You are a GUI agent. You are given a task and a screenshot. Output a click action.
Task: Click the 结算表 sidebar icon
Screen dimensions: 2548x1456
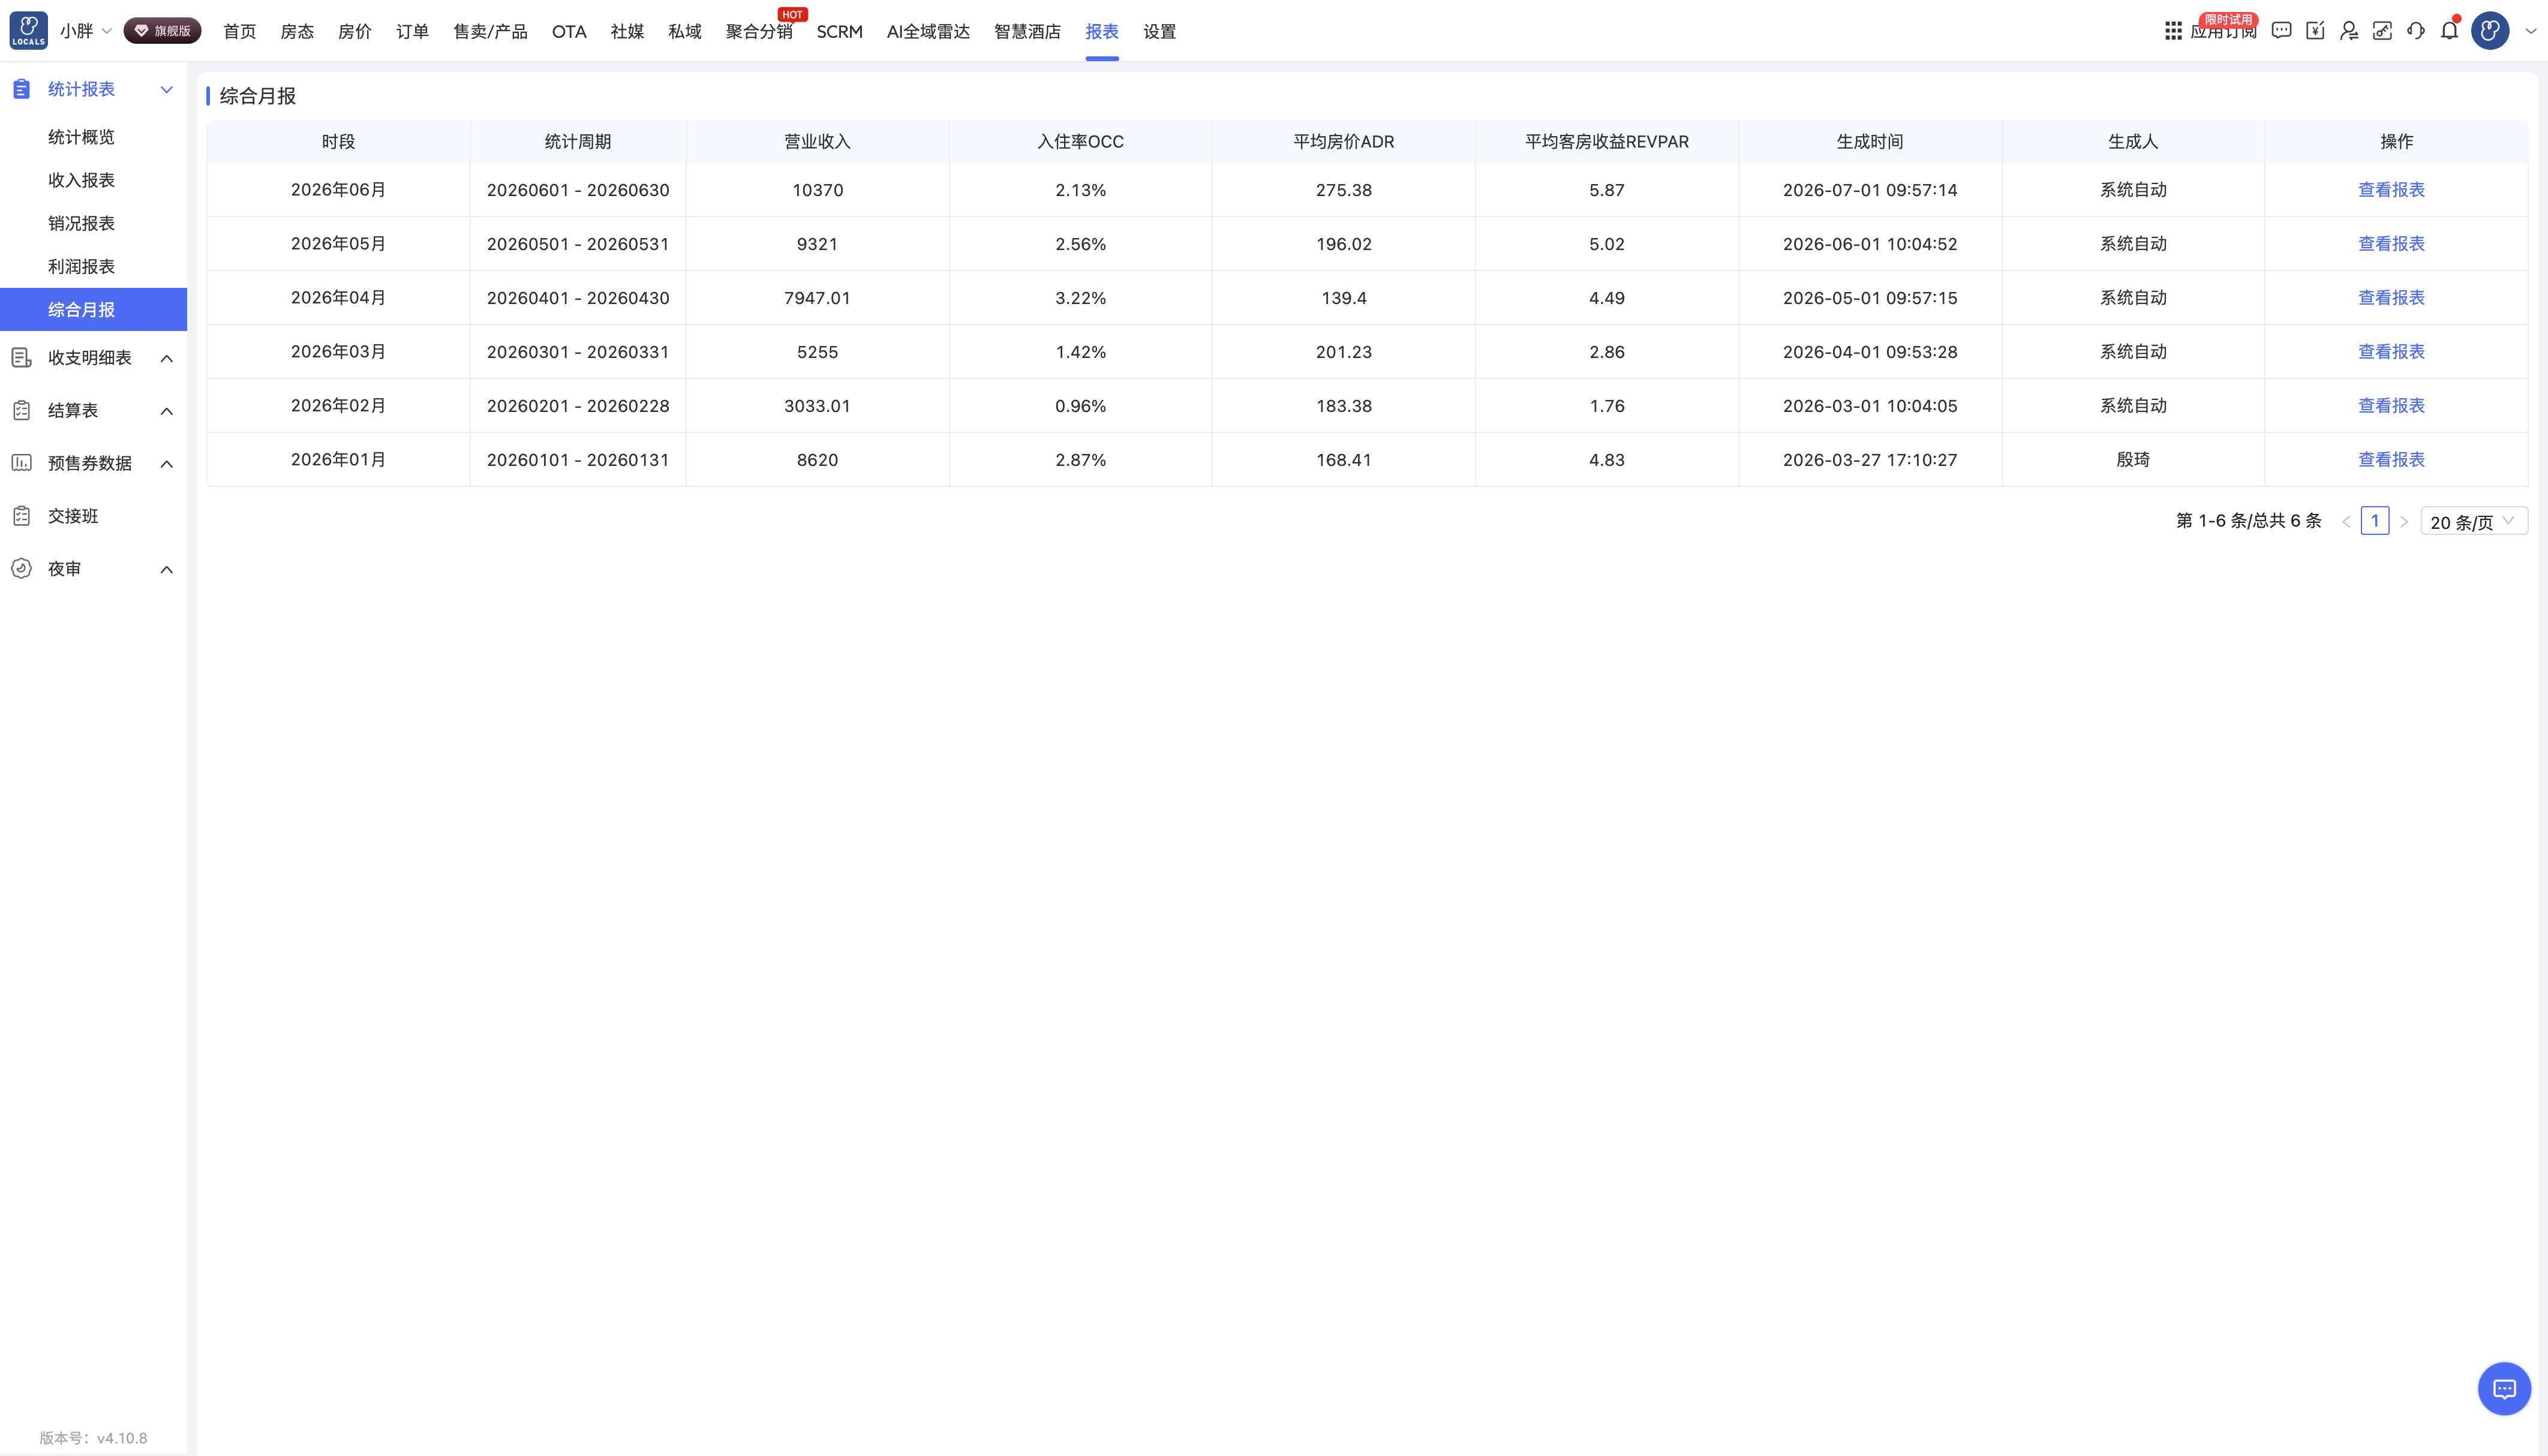pos(21,410)
